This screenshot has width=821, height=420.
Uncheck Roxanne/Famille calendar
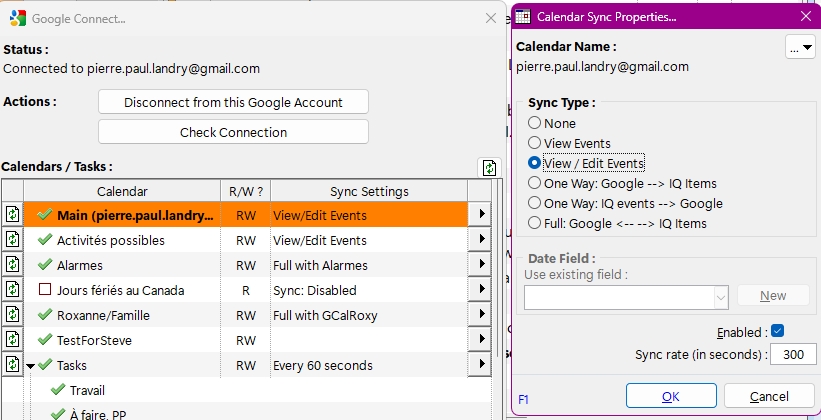[45, 315]
